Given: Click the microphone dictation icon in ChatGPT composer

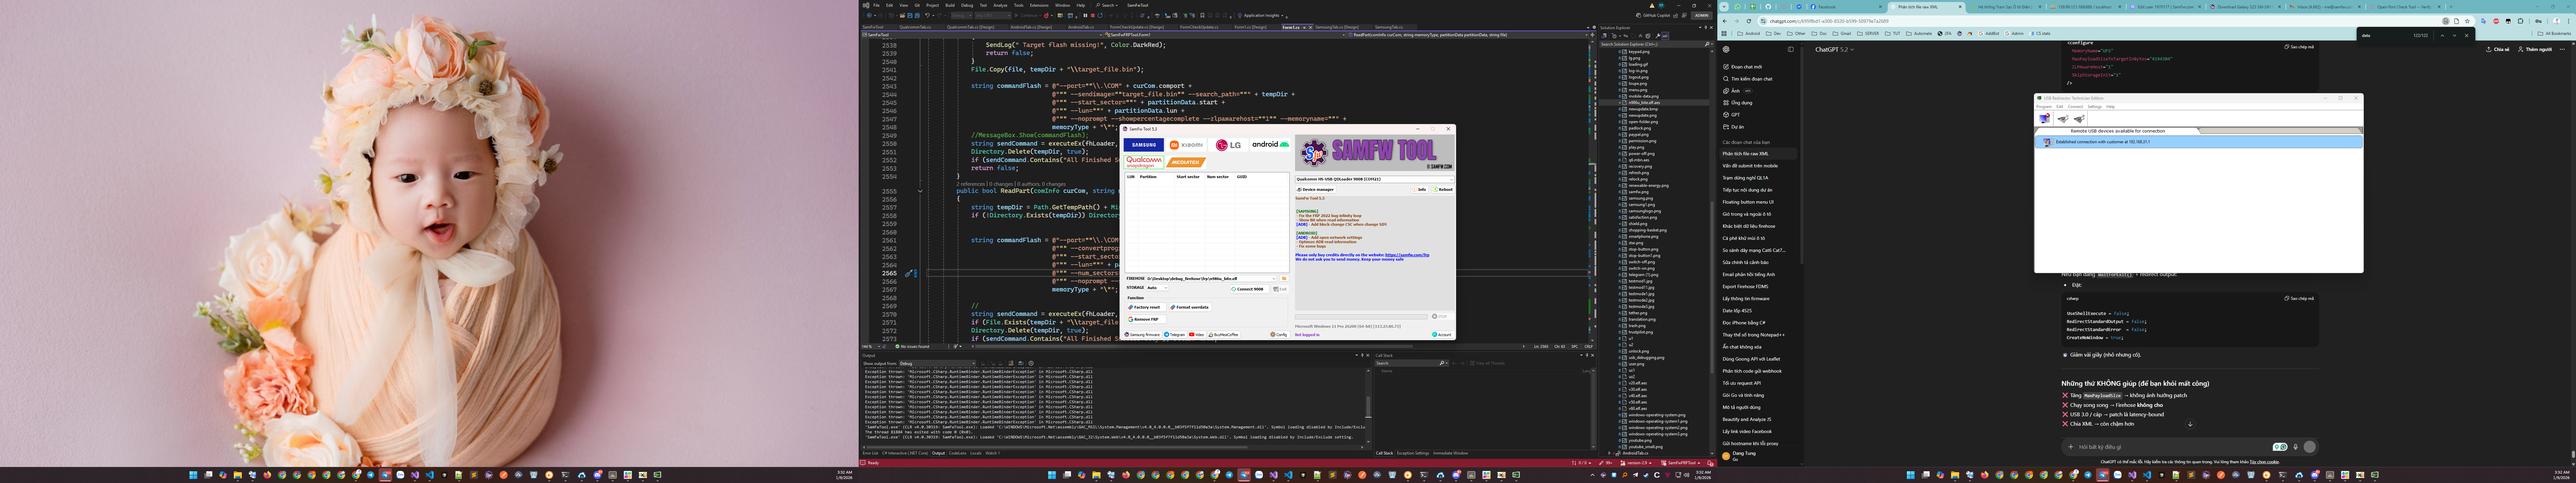Looking at the screenshot, I should [2295, 447].
